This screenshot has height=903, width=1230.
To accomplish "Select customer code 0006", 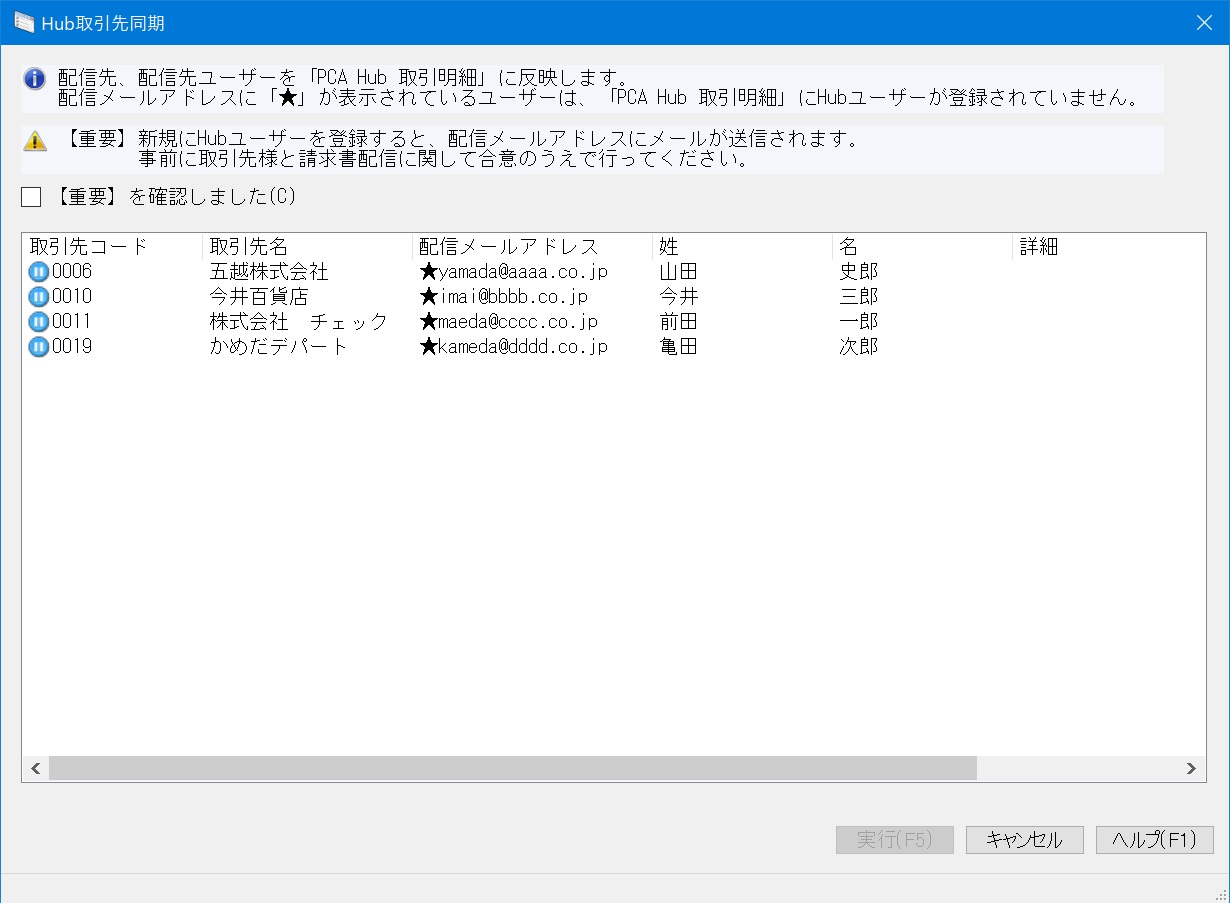I will 72,272.
